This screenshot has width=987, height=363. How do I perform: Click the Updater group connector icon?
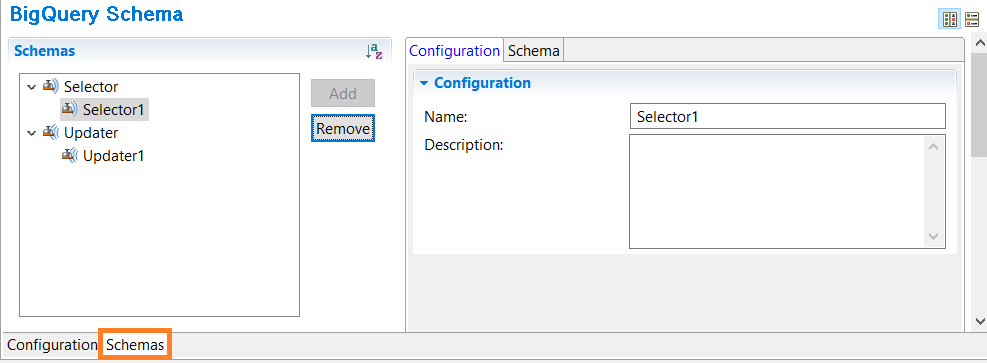tap(51, 133)
